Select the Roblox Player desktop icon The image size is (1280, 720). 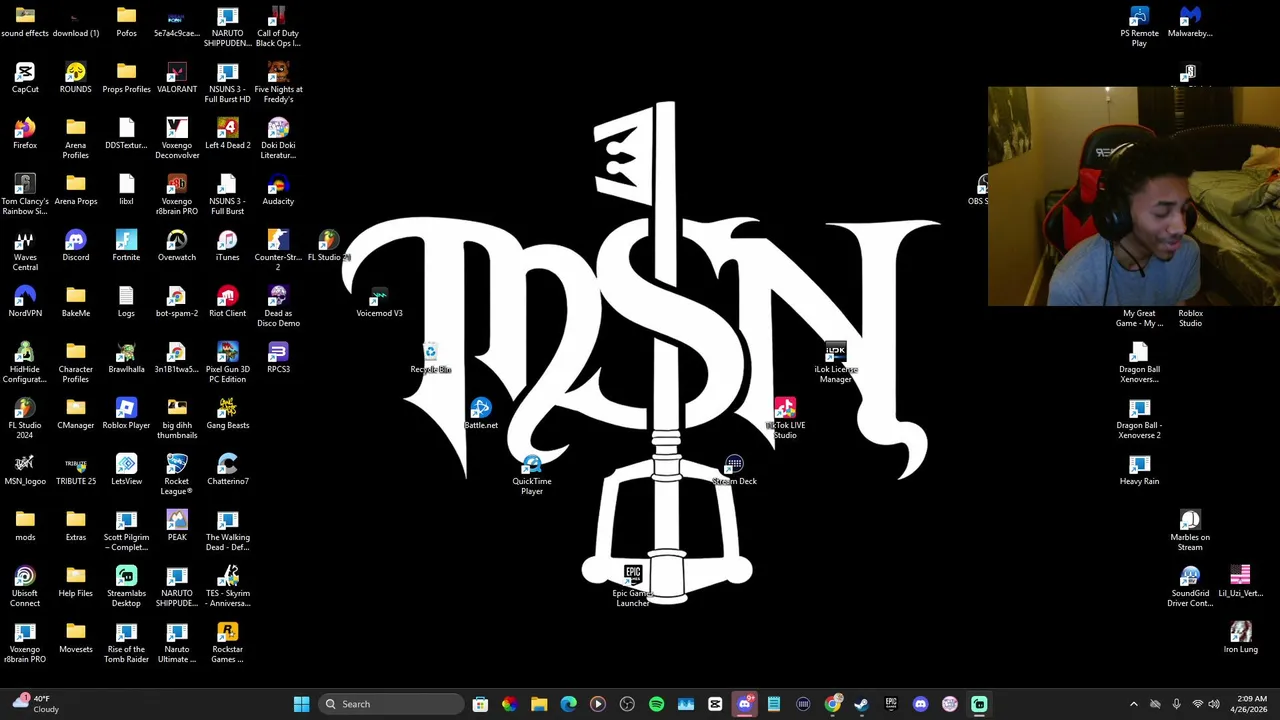(x=126, y=414)
